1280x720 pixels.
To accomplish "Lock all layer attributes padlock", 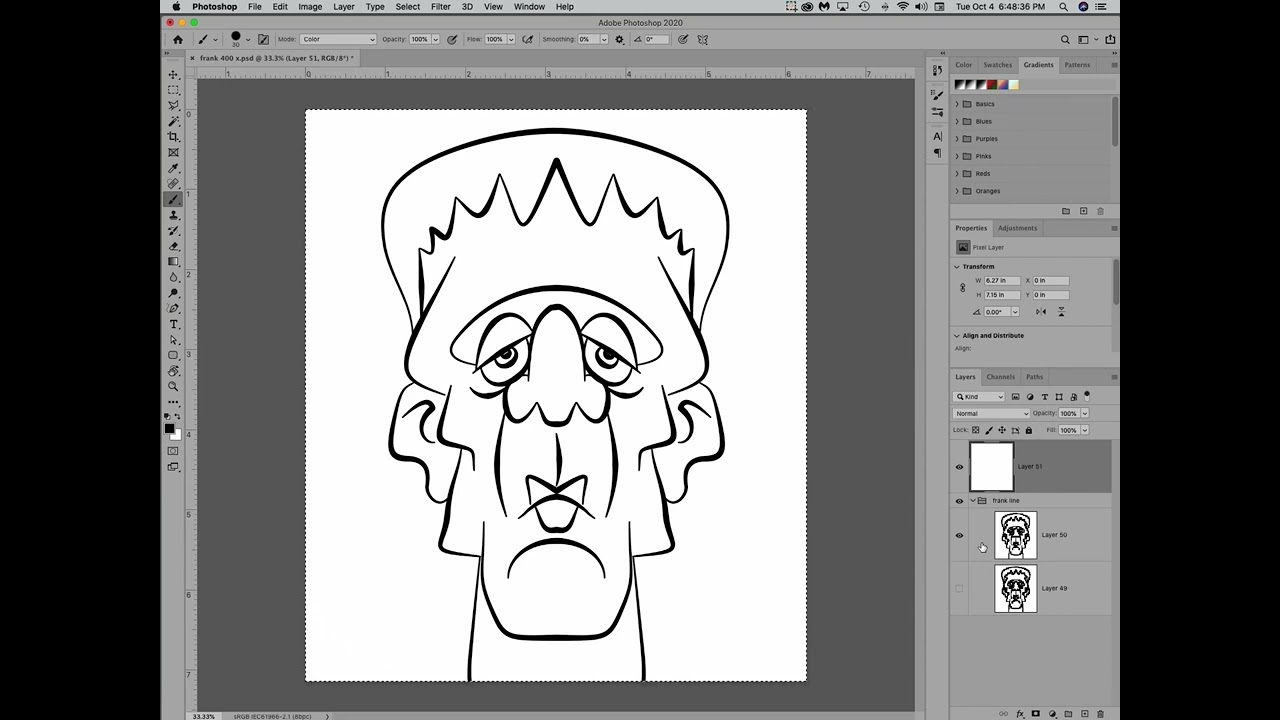I will click(x=1028, y=430).
